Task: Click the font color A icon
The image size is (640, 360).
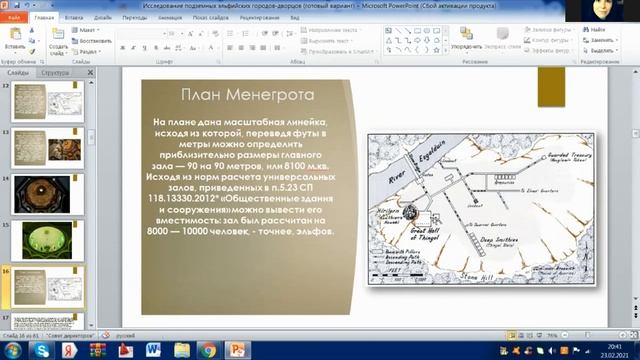Action: 211,48
